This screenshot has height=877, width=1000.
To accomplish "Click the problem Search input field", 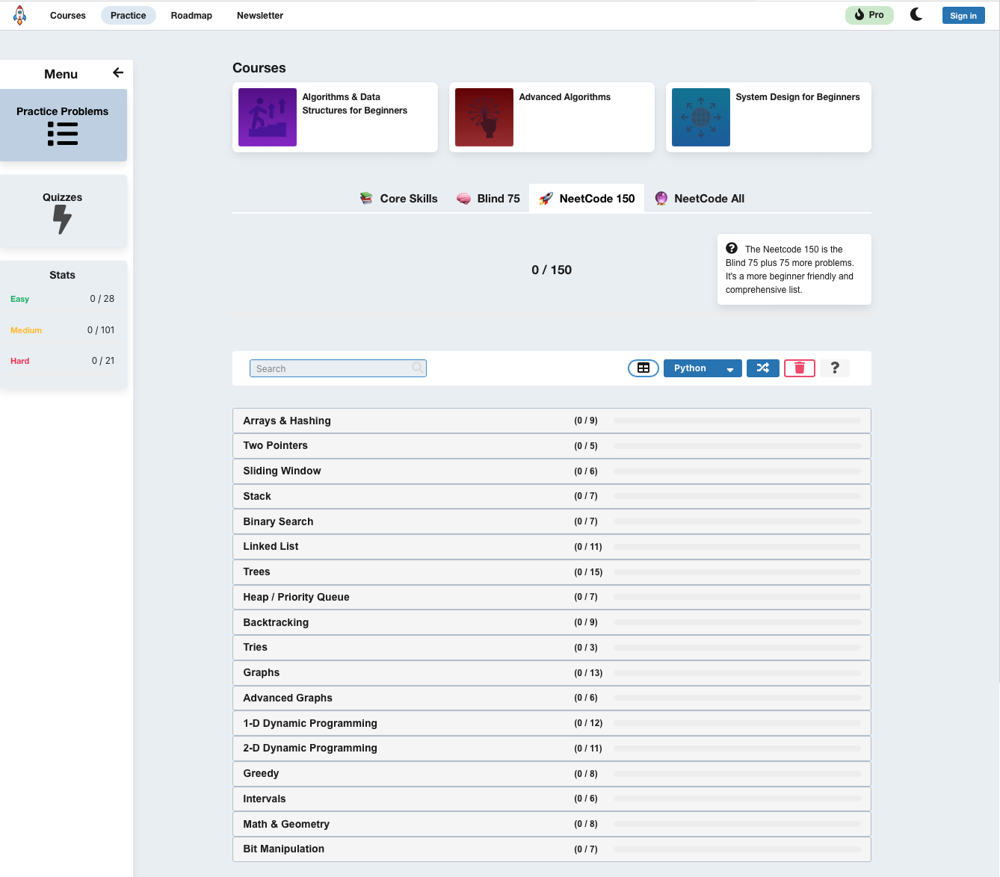I will coord(332,369).
